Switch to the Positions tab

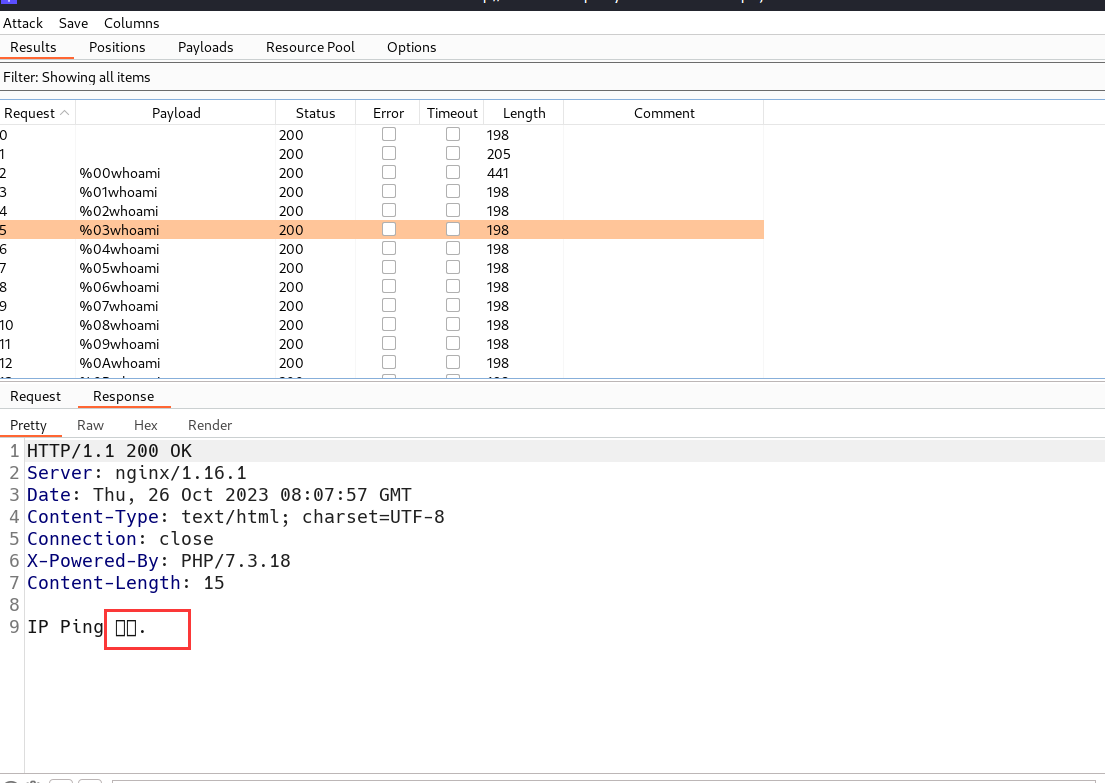click(x=117, y=47)
